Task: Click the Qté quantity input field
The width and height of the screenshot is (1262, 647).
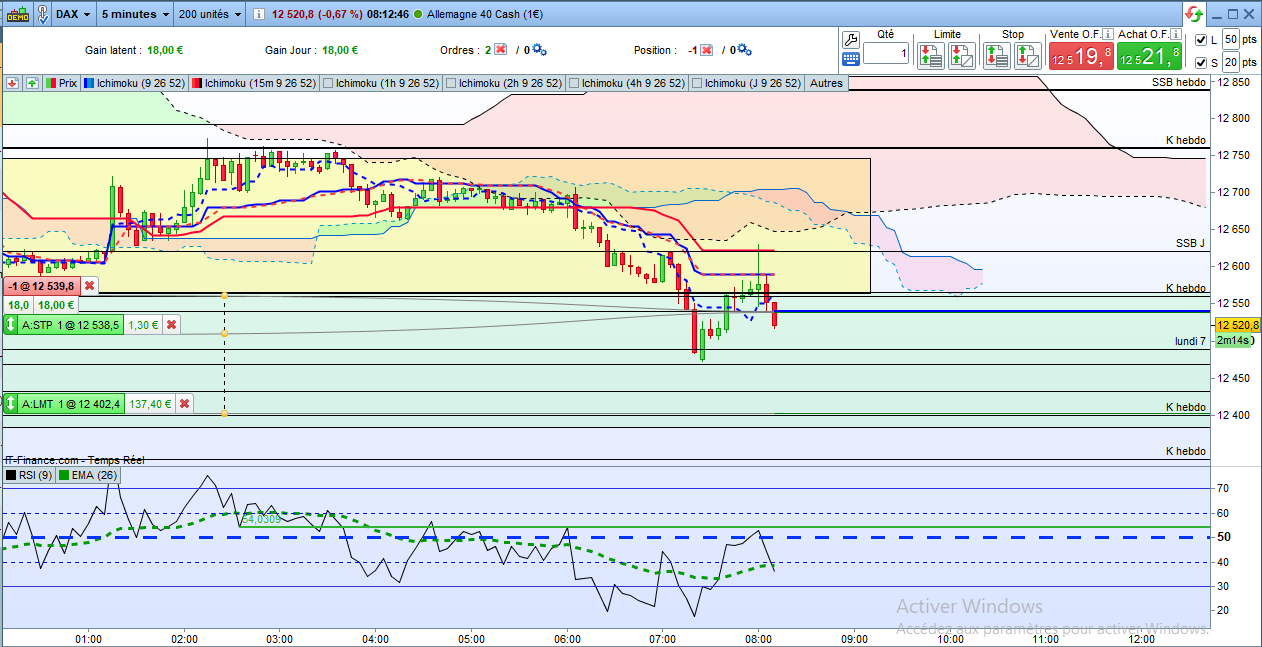Action: [x=886, y=54]
